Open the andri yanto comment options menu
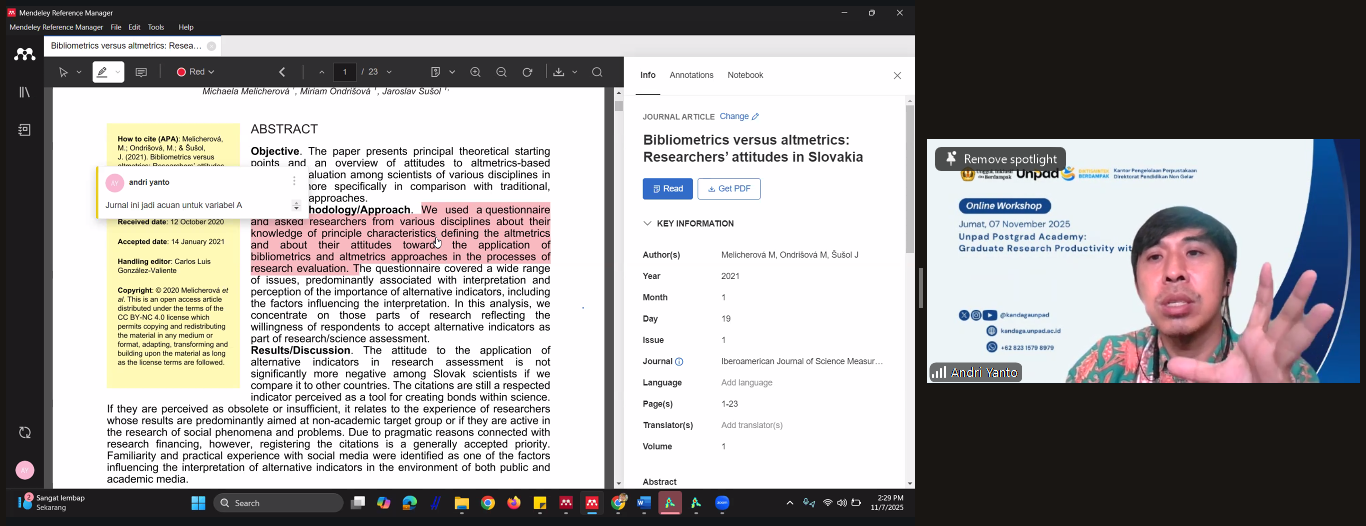The image size is (1366, 526). click(x=294, y=181)
